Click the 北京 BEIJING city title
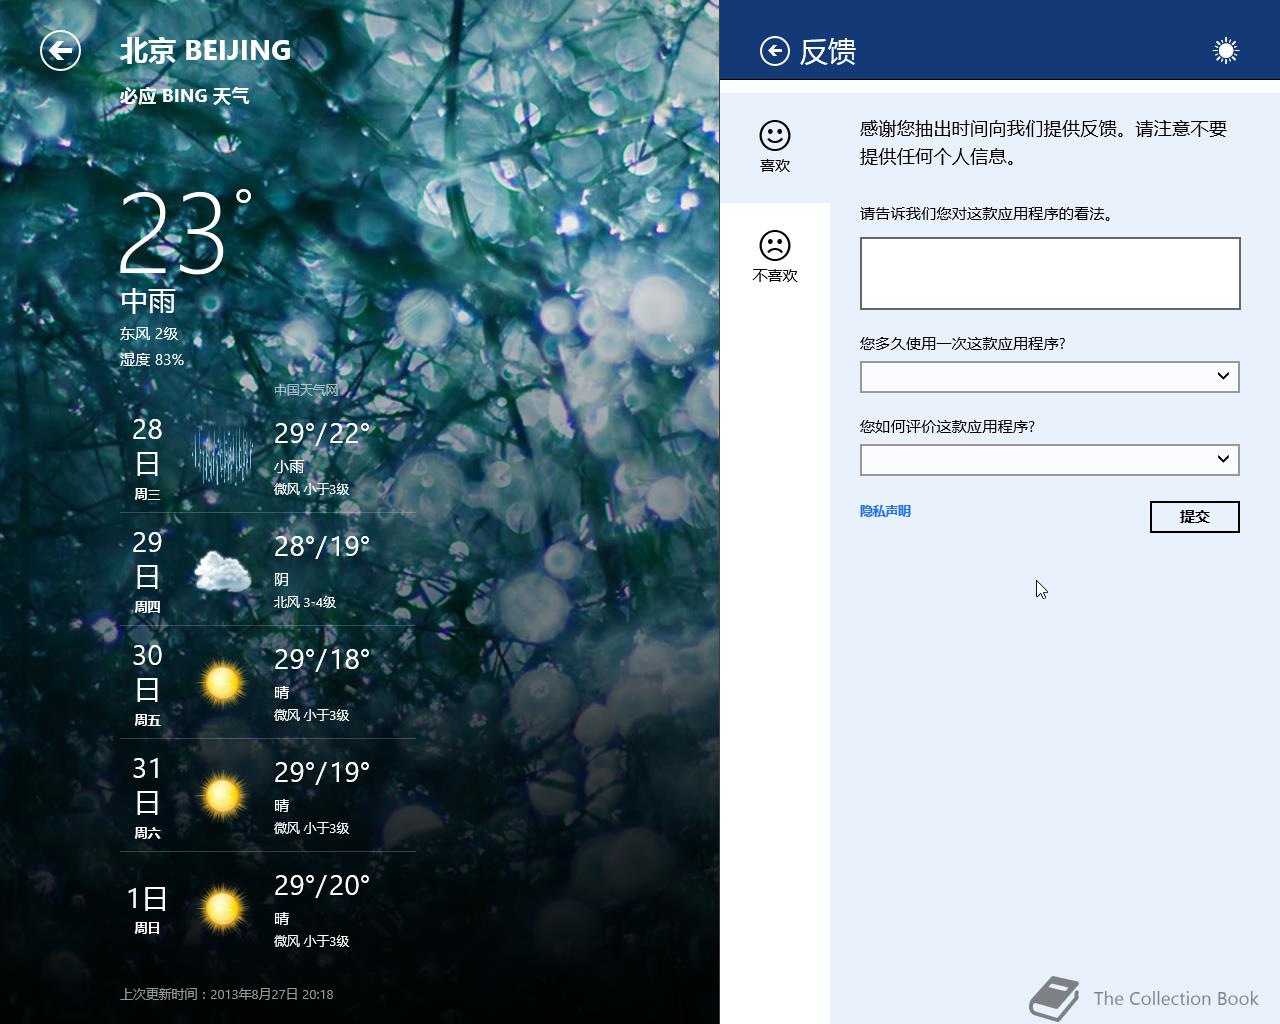1280x1024 pixels. [x=205, y=50]
